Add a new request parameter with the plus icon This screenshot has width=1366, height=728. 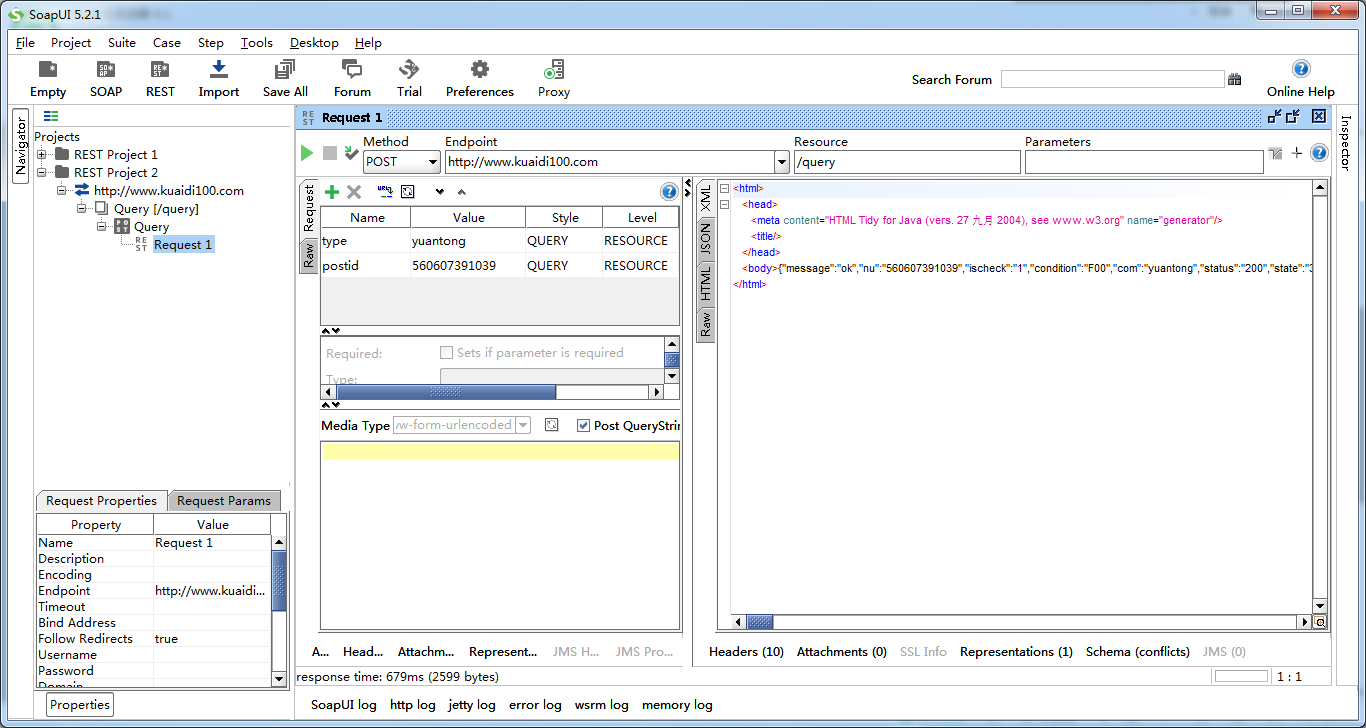pyautogui.click(x=332, y=191)
